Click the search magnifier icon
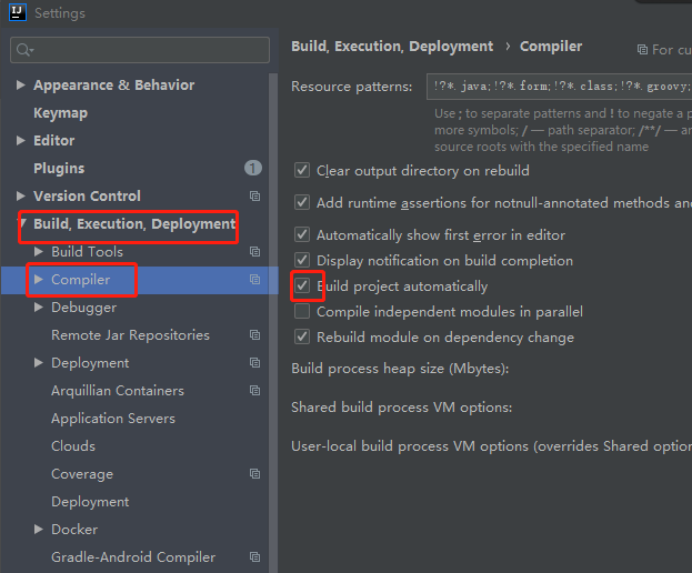The image size is (692, 573). coord(24,49)
